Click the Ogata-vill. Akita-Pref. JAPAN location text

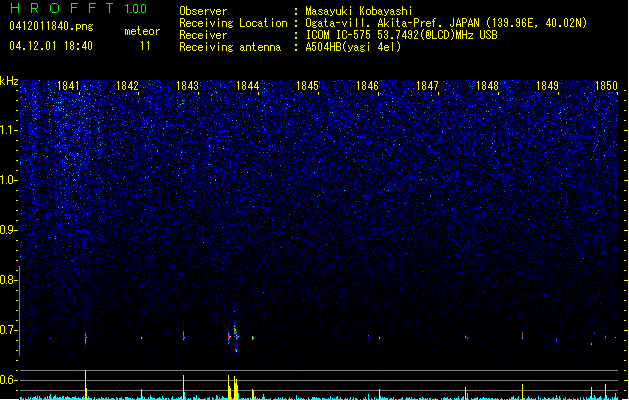pyautogui.click(x=446, y=23)
